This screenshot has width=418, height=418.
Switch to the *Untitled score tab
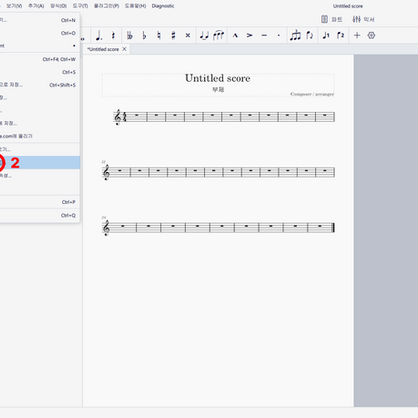[x=103, y=49]
